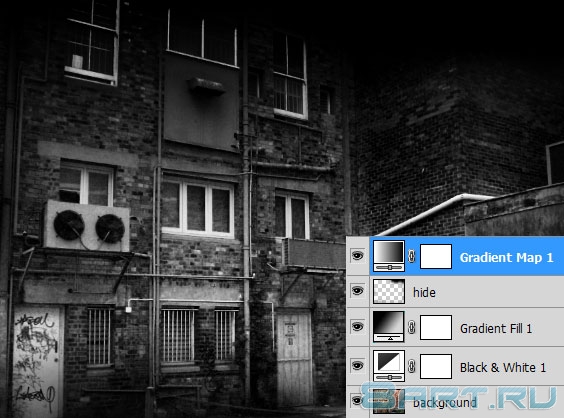Click the background layer thumbnail

click(389, 401)
